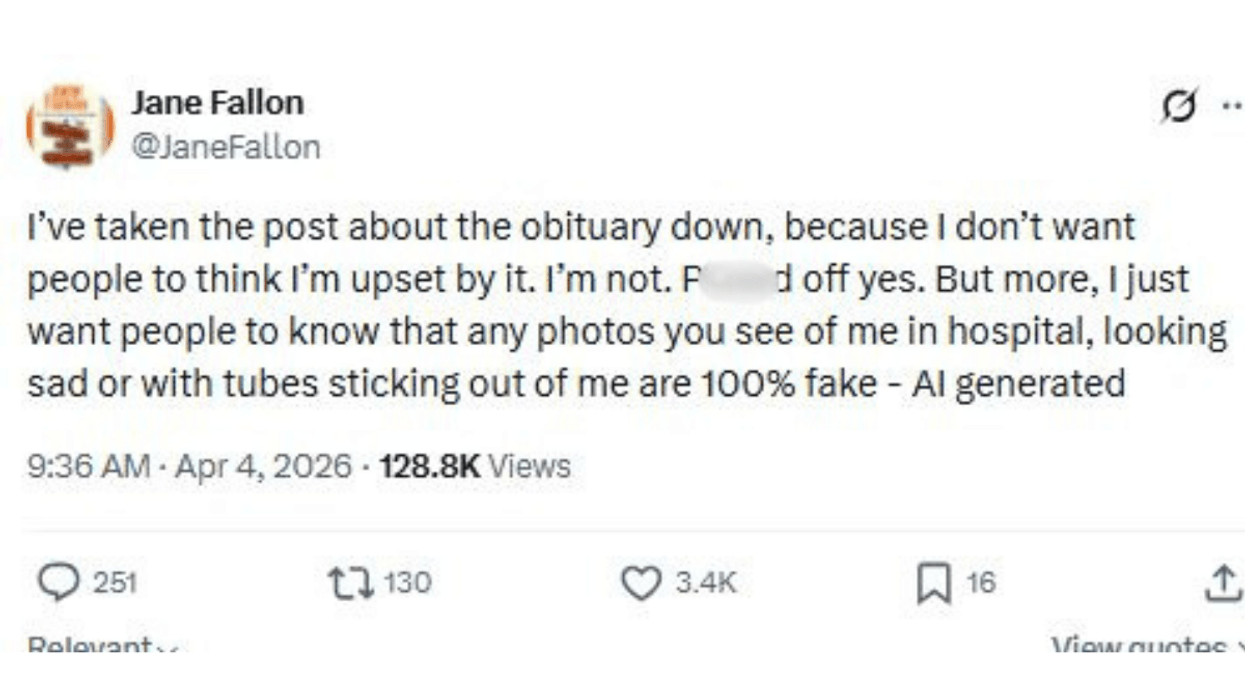The image size is (1245, 700).
Task: Click the Grok icon beside the tweet header
Action: coord(1181,107)
